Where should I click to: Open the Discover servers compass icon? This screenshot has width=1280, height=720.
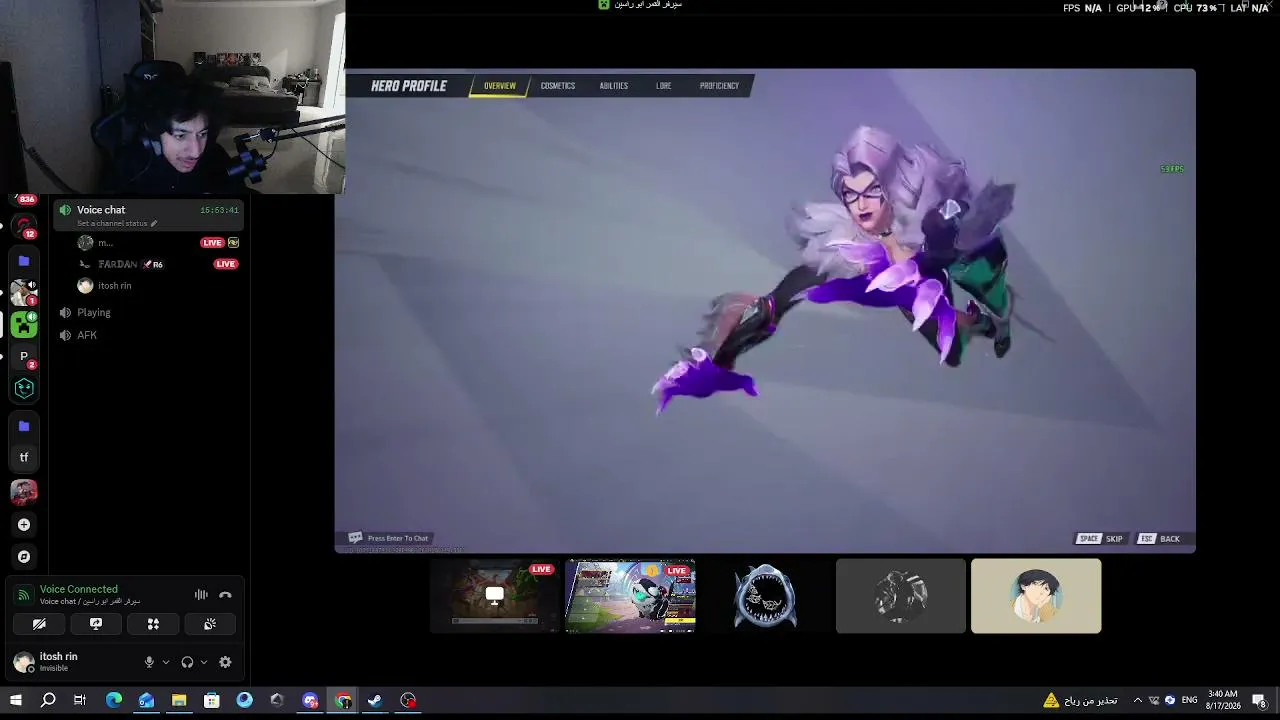[24, 557]
